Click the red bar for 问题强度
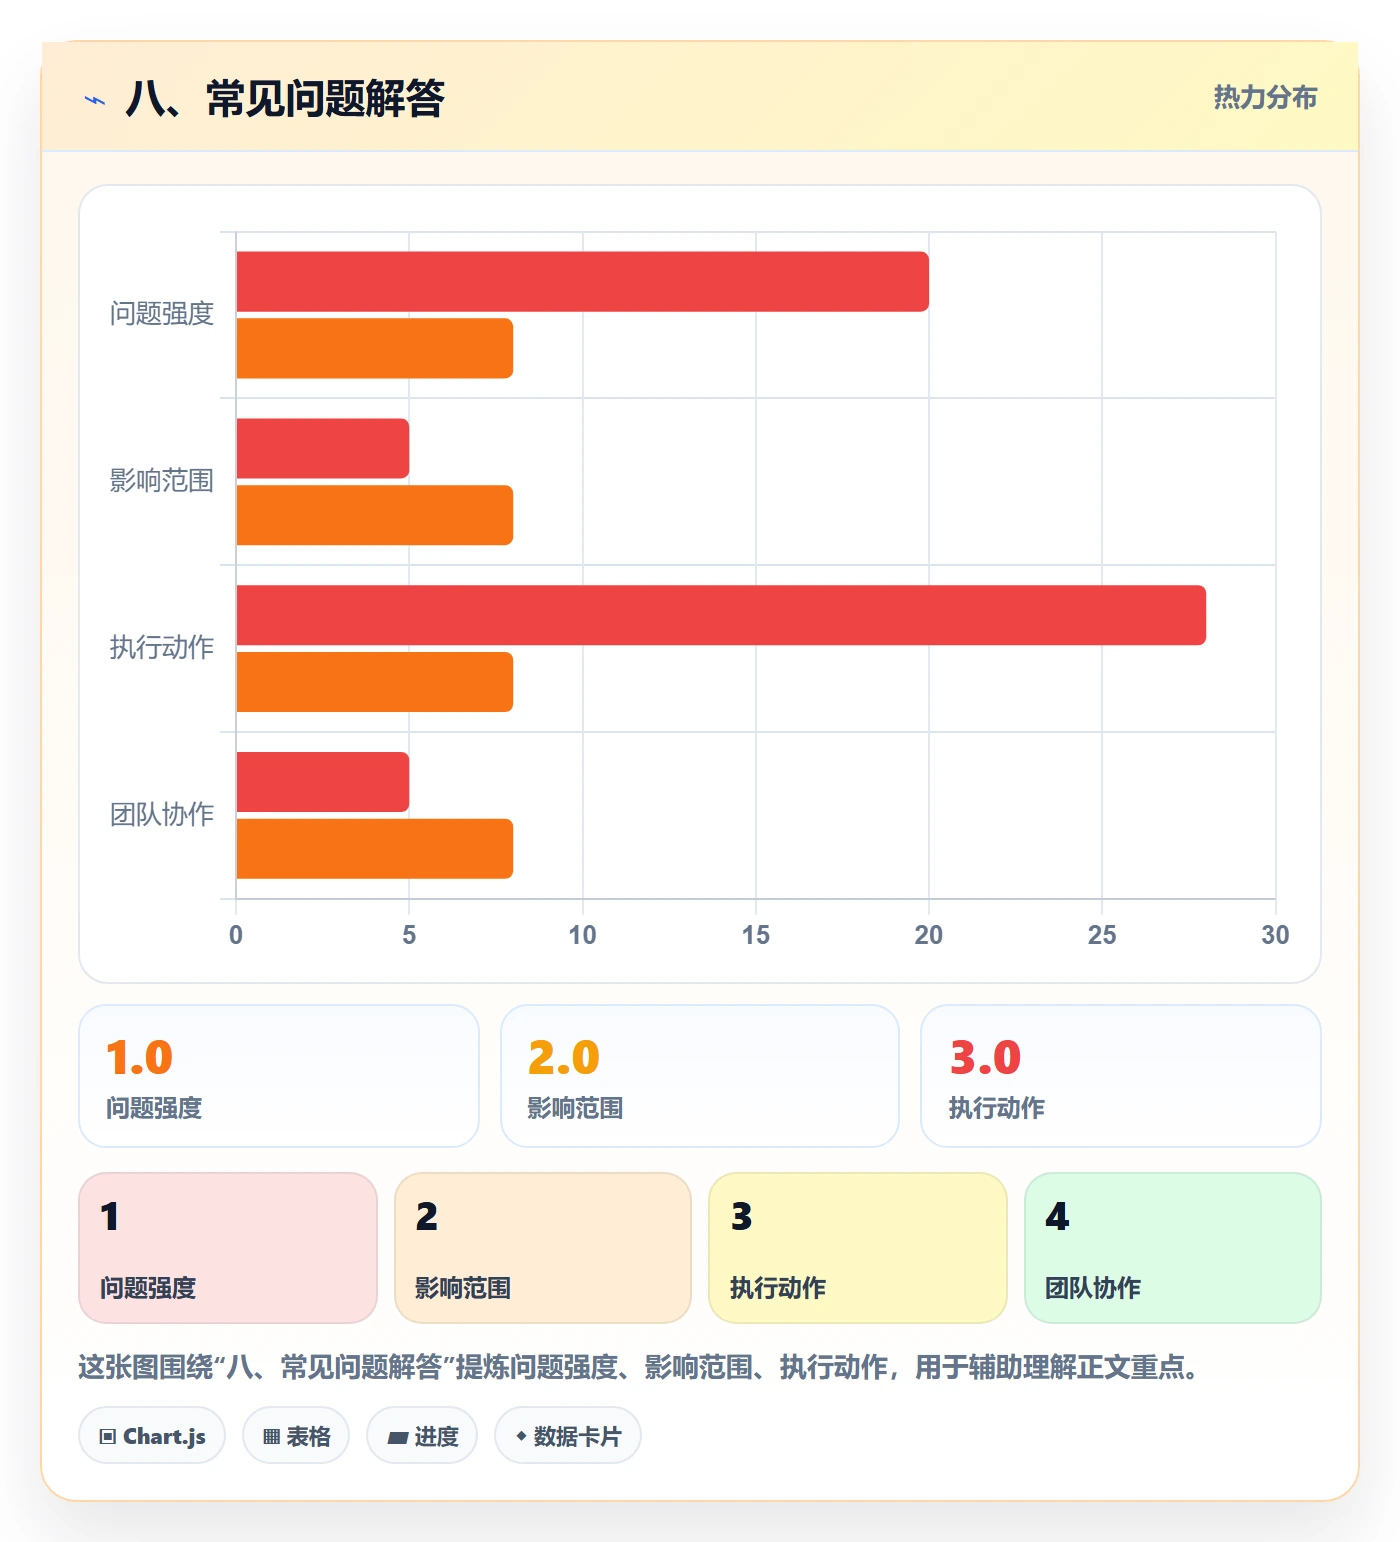 [583, 282]
